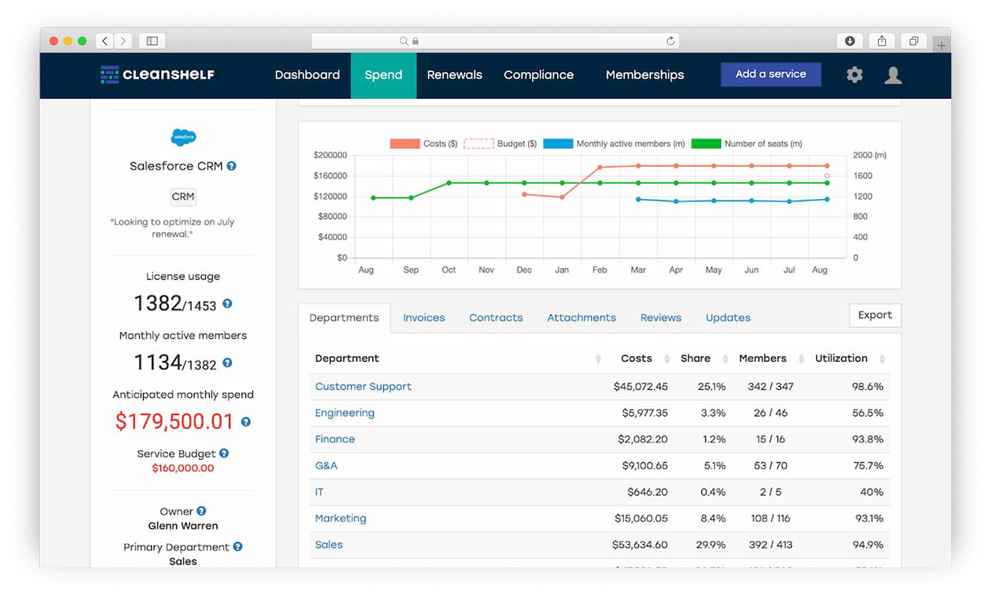Click the Cleanshelf logo
Screen dimensions: 990x594
click(x=157, y=74)
